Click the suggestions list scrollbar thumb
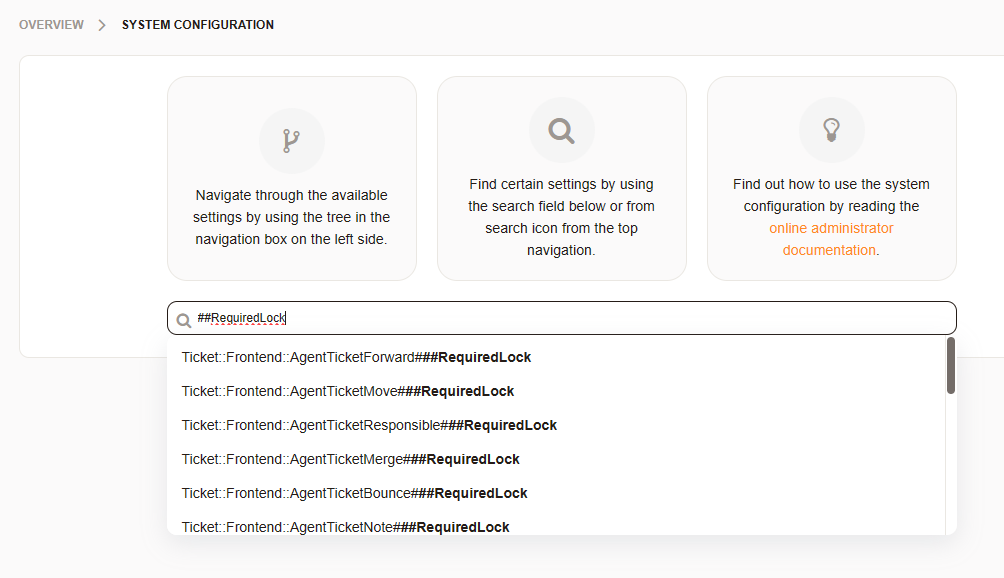Screen dimensions: 1004x578 click(950, 365)
